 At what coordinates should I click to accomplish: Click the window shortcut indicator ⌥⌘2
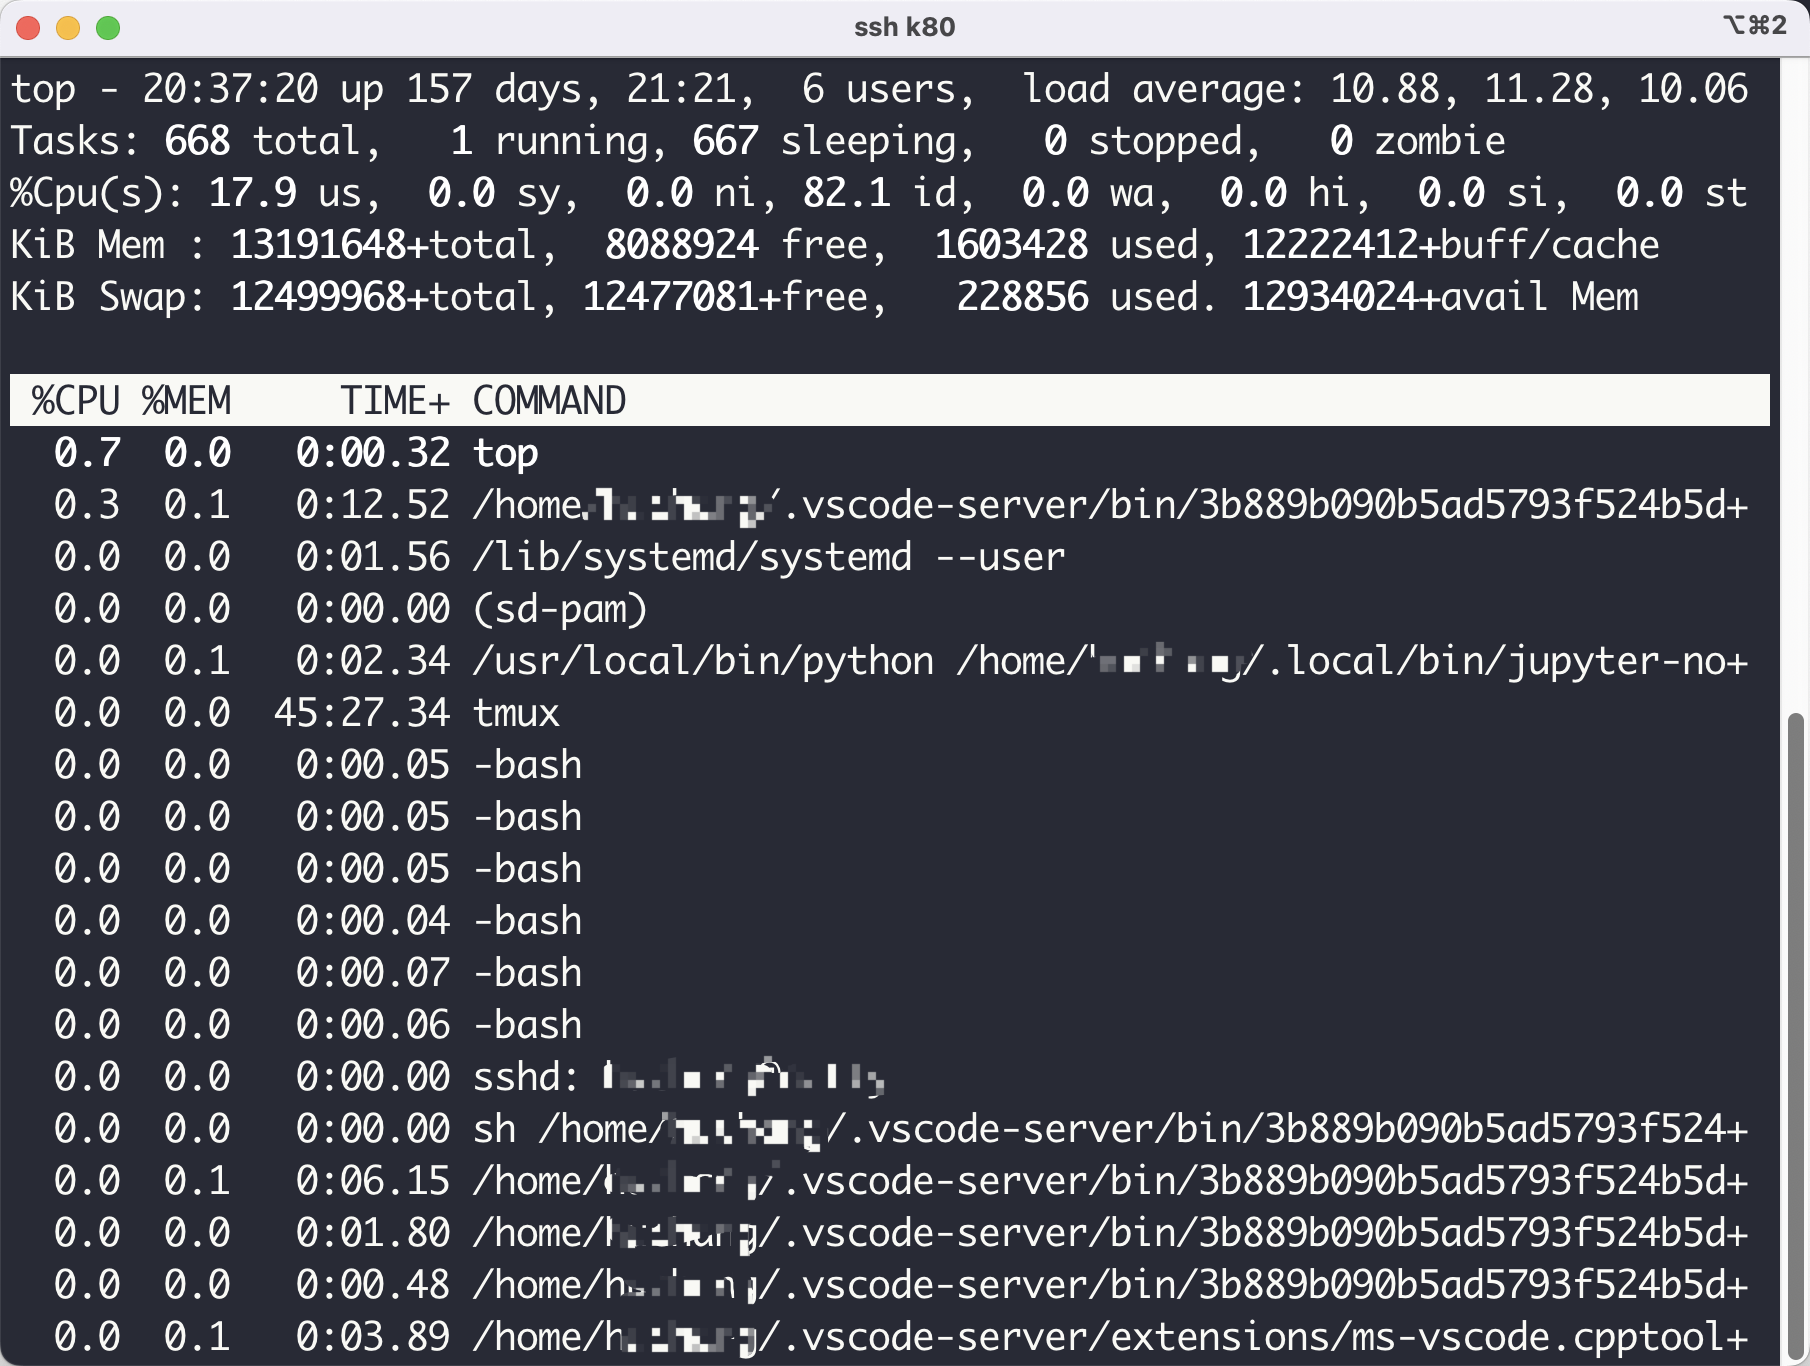(1755, 26)
